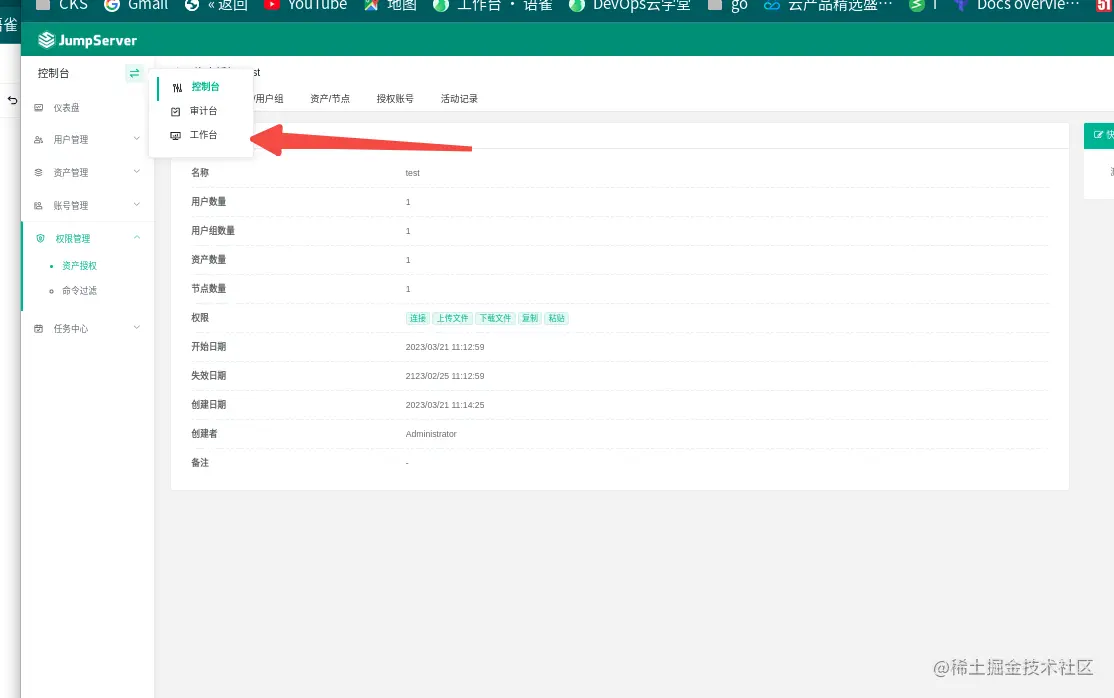The height and width of the screenshot is (698, 1114).
Task: Switch to the 授权账号 tab
Action: tap(395, 99)
